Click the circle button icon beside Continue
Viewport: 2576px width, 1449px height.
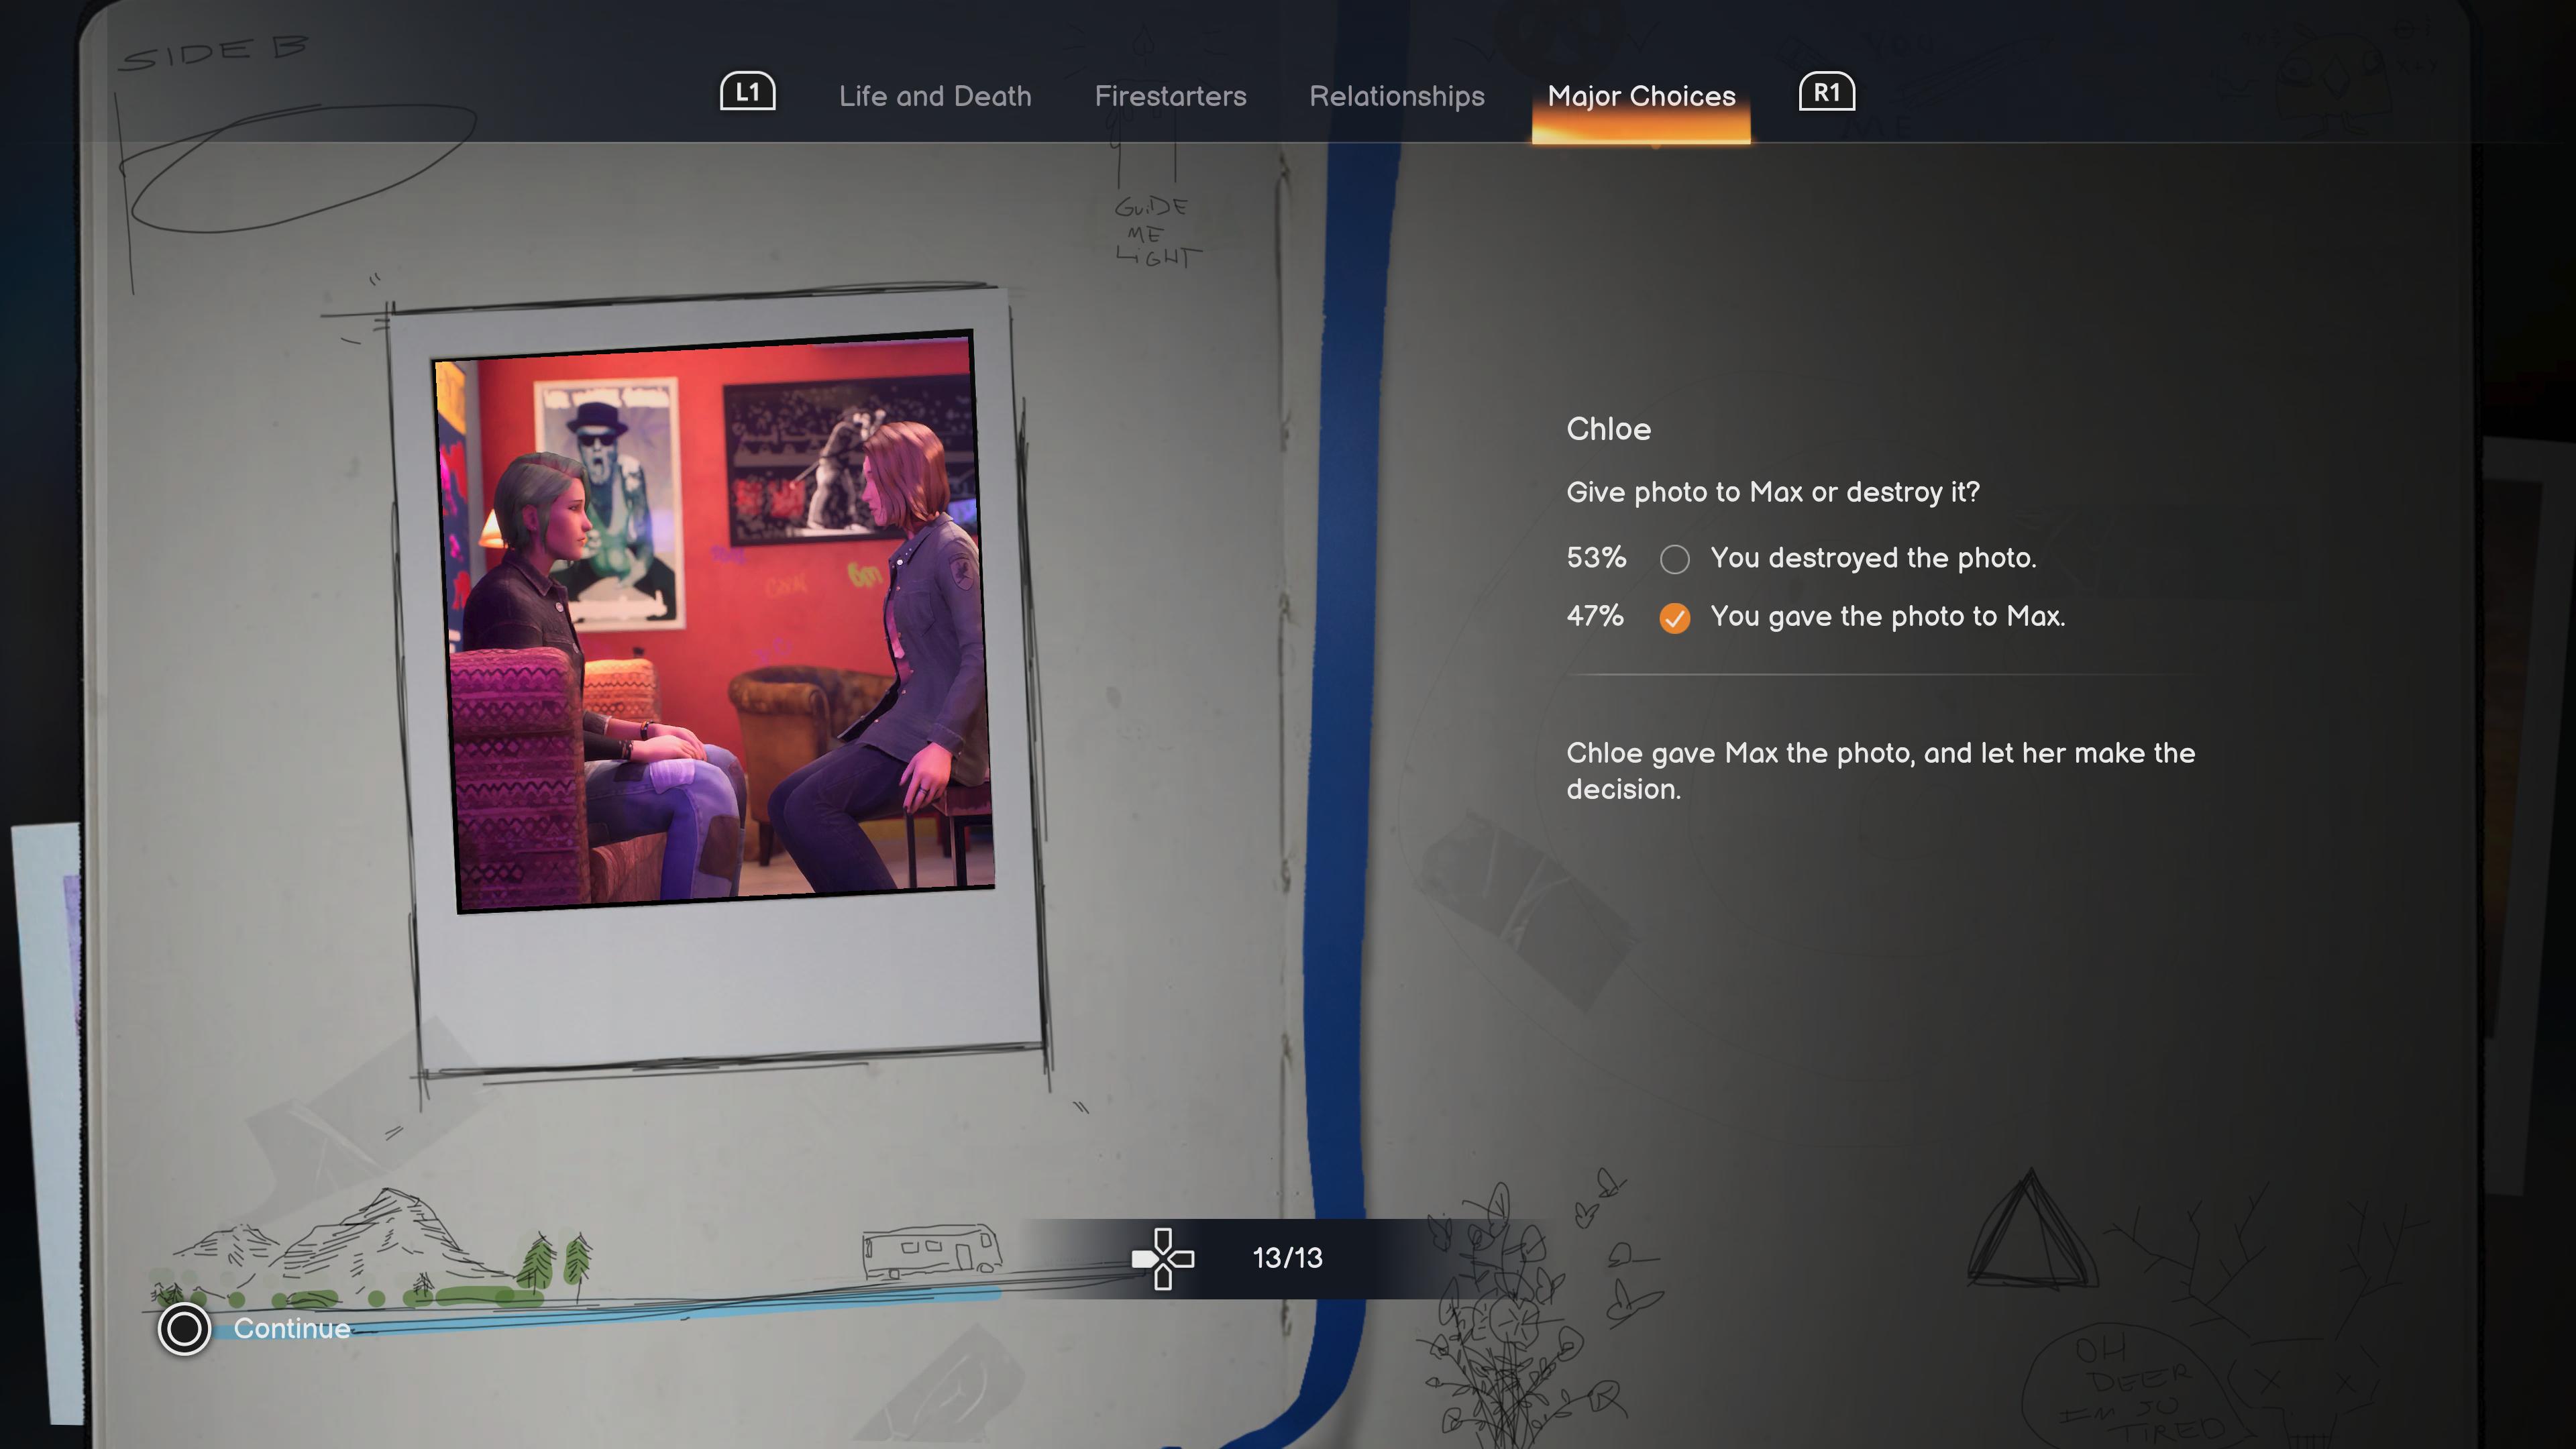[184, 1329]
